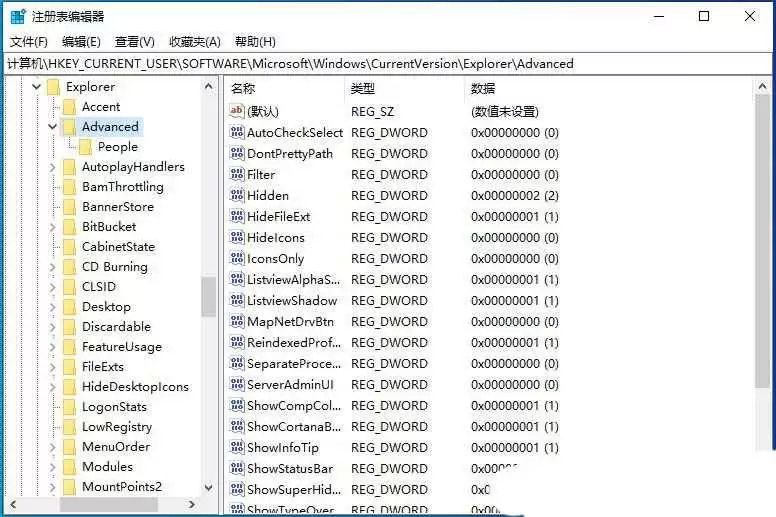The width and height of the screenshot is (776, 517).
Task: Click the AutoCheckSelect DWORD icon
Action: pyautogui.click(x=237, y=132)
